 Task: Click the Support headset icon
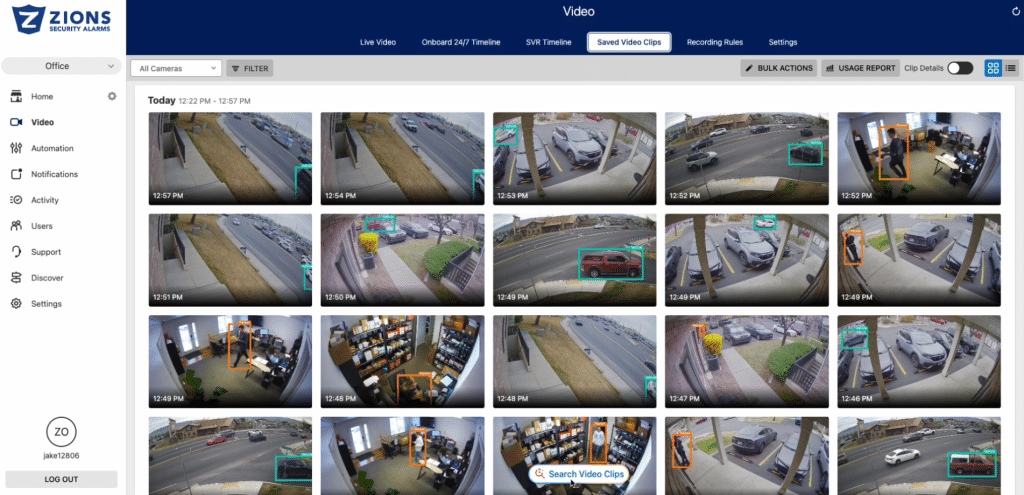(16, 252)
